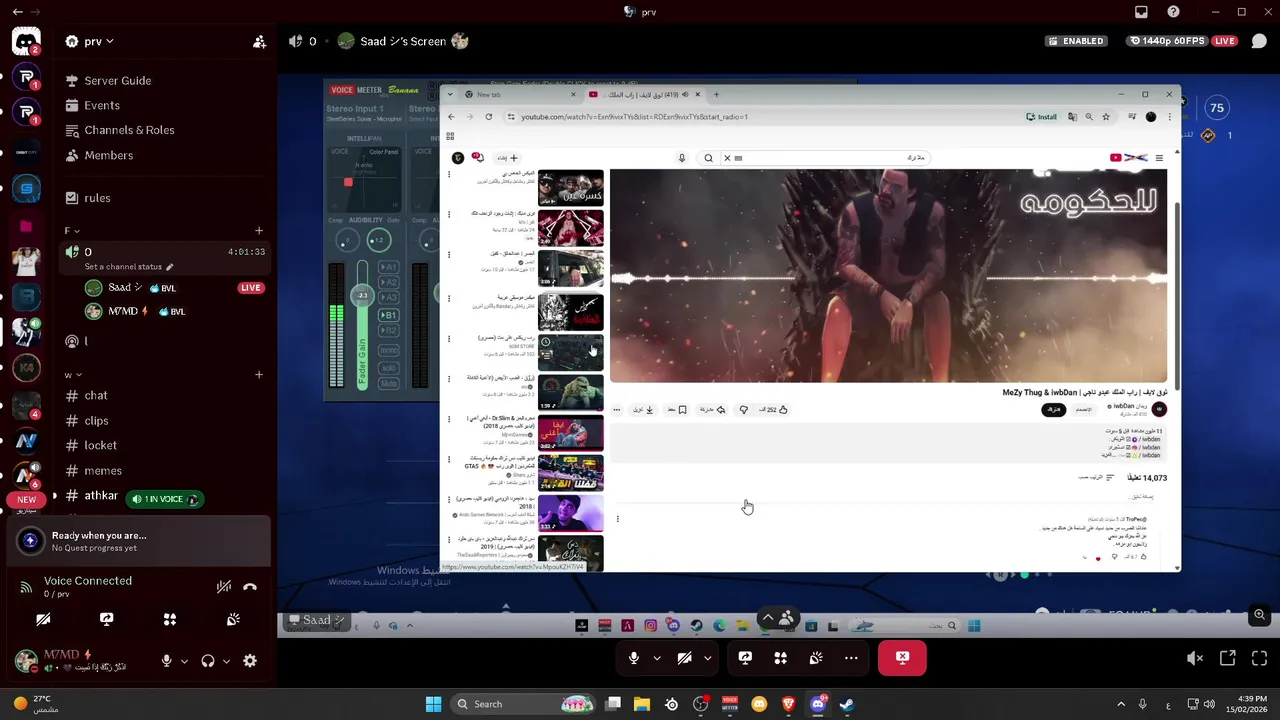
Task: Toggle stream volume icon at top left
Action: pyautogui.click(x=295, y=41)
